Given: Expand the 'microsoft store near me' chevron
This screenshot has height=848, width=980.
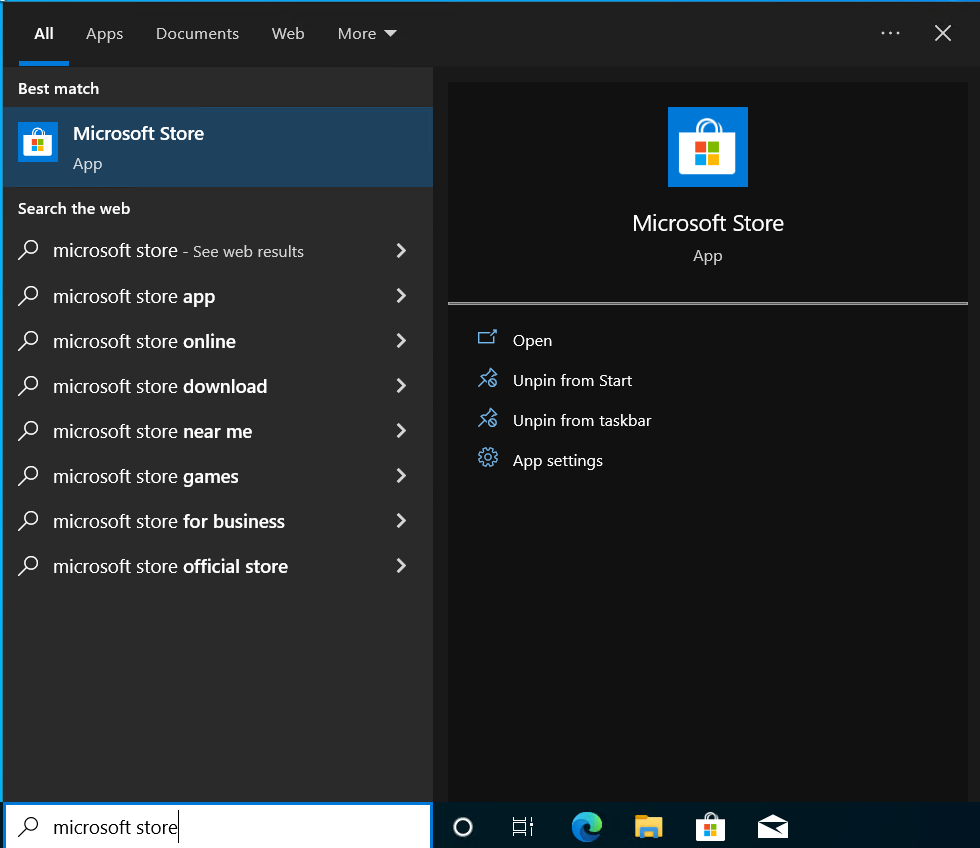Looking at the screenshot, I should tap(401, 431).
